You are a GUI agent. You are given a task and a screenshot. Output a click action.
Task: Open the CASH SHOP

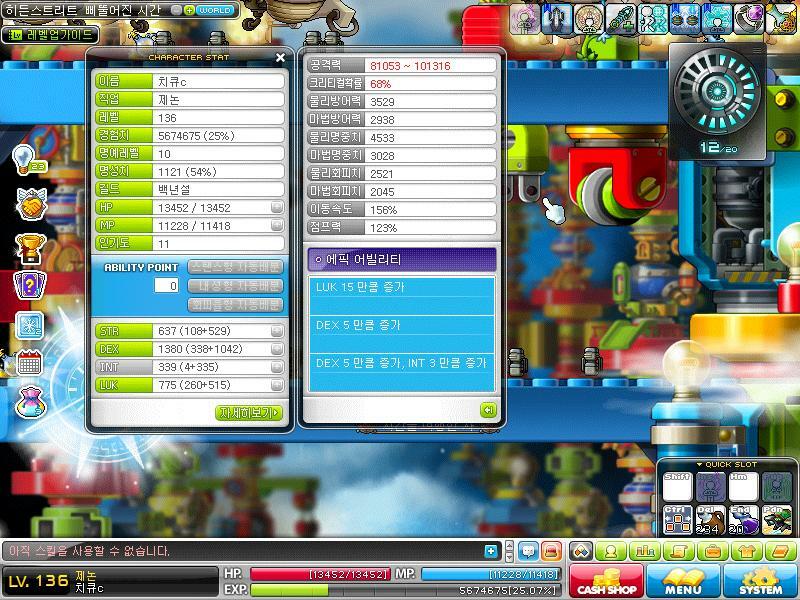pos(606,581)
